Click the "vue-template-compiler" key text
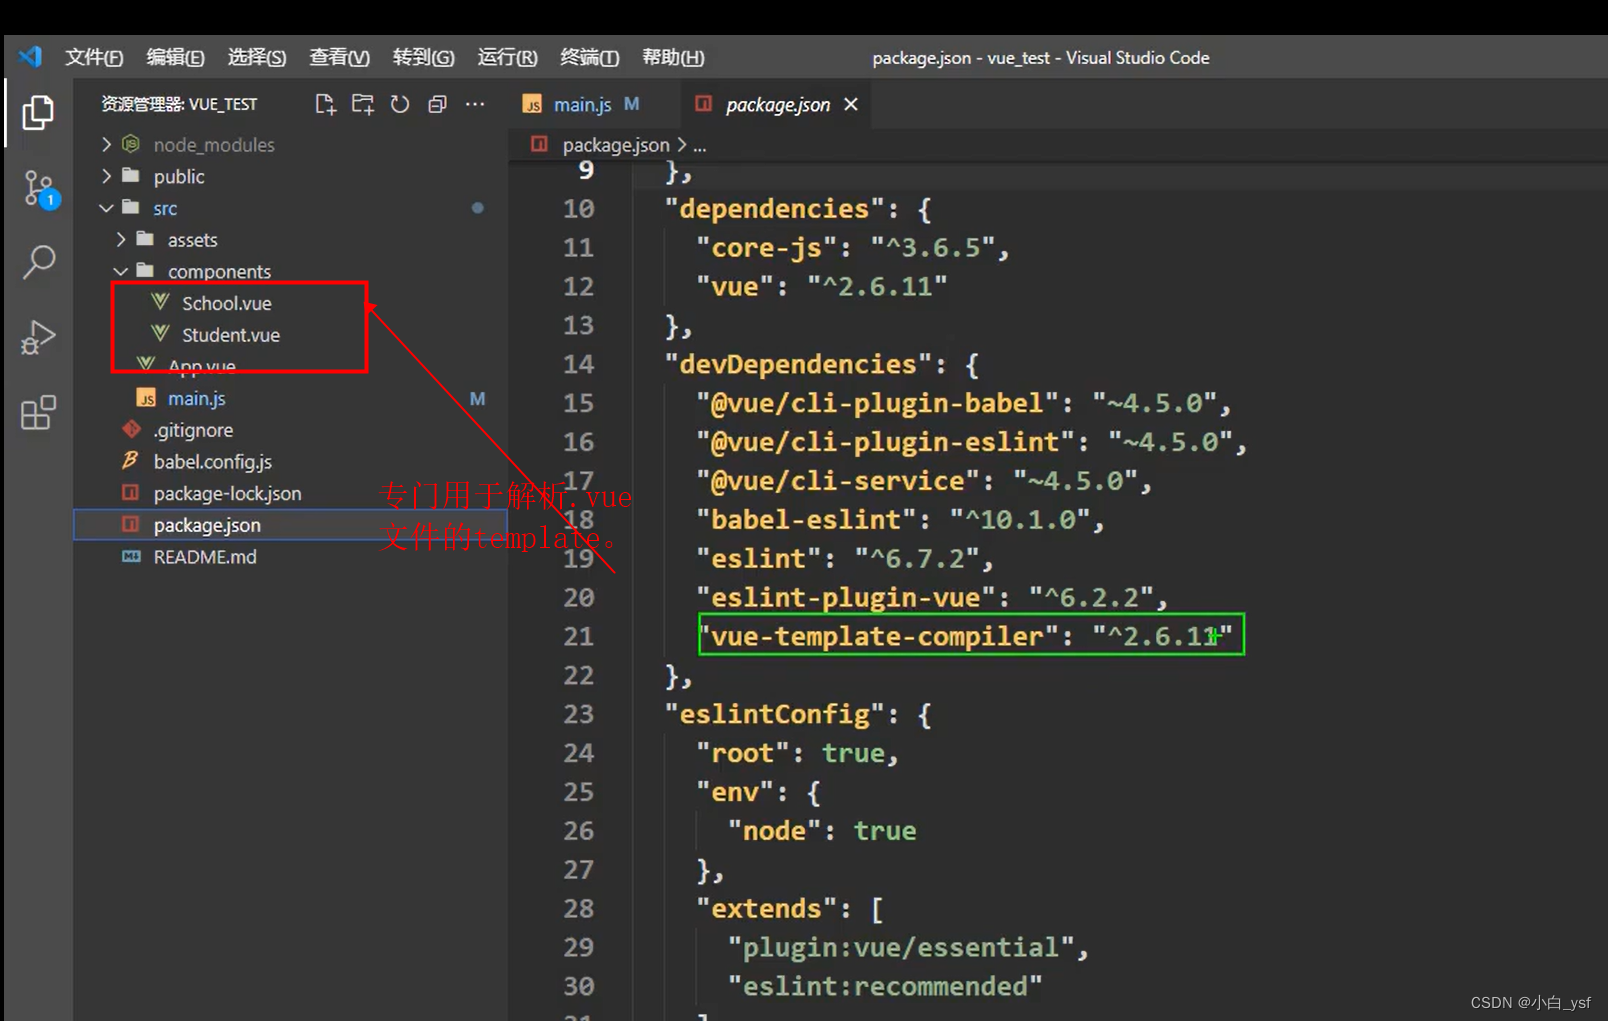 [x=878, y=636]
